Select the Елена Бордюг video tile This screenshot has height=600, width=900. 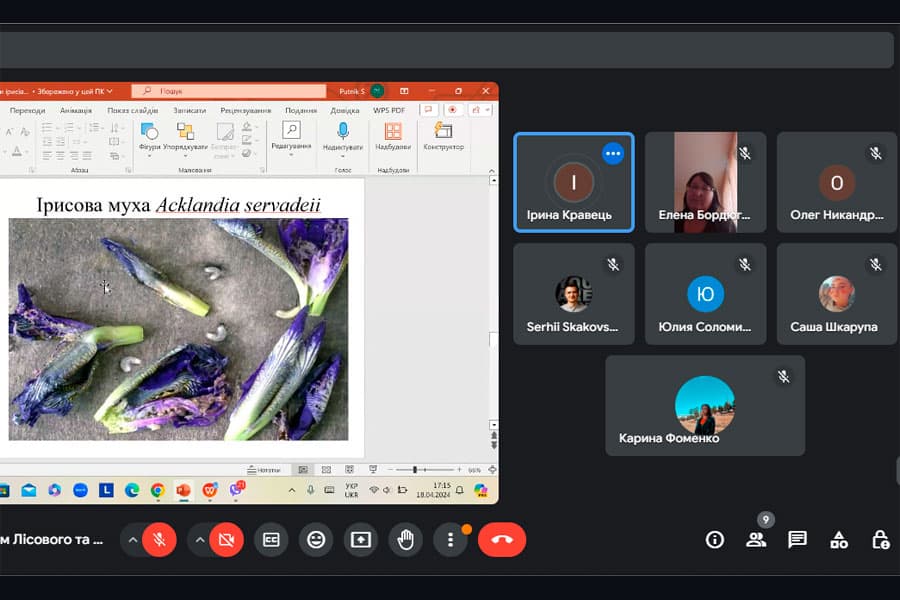click(705, 182)
